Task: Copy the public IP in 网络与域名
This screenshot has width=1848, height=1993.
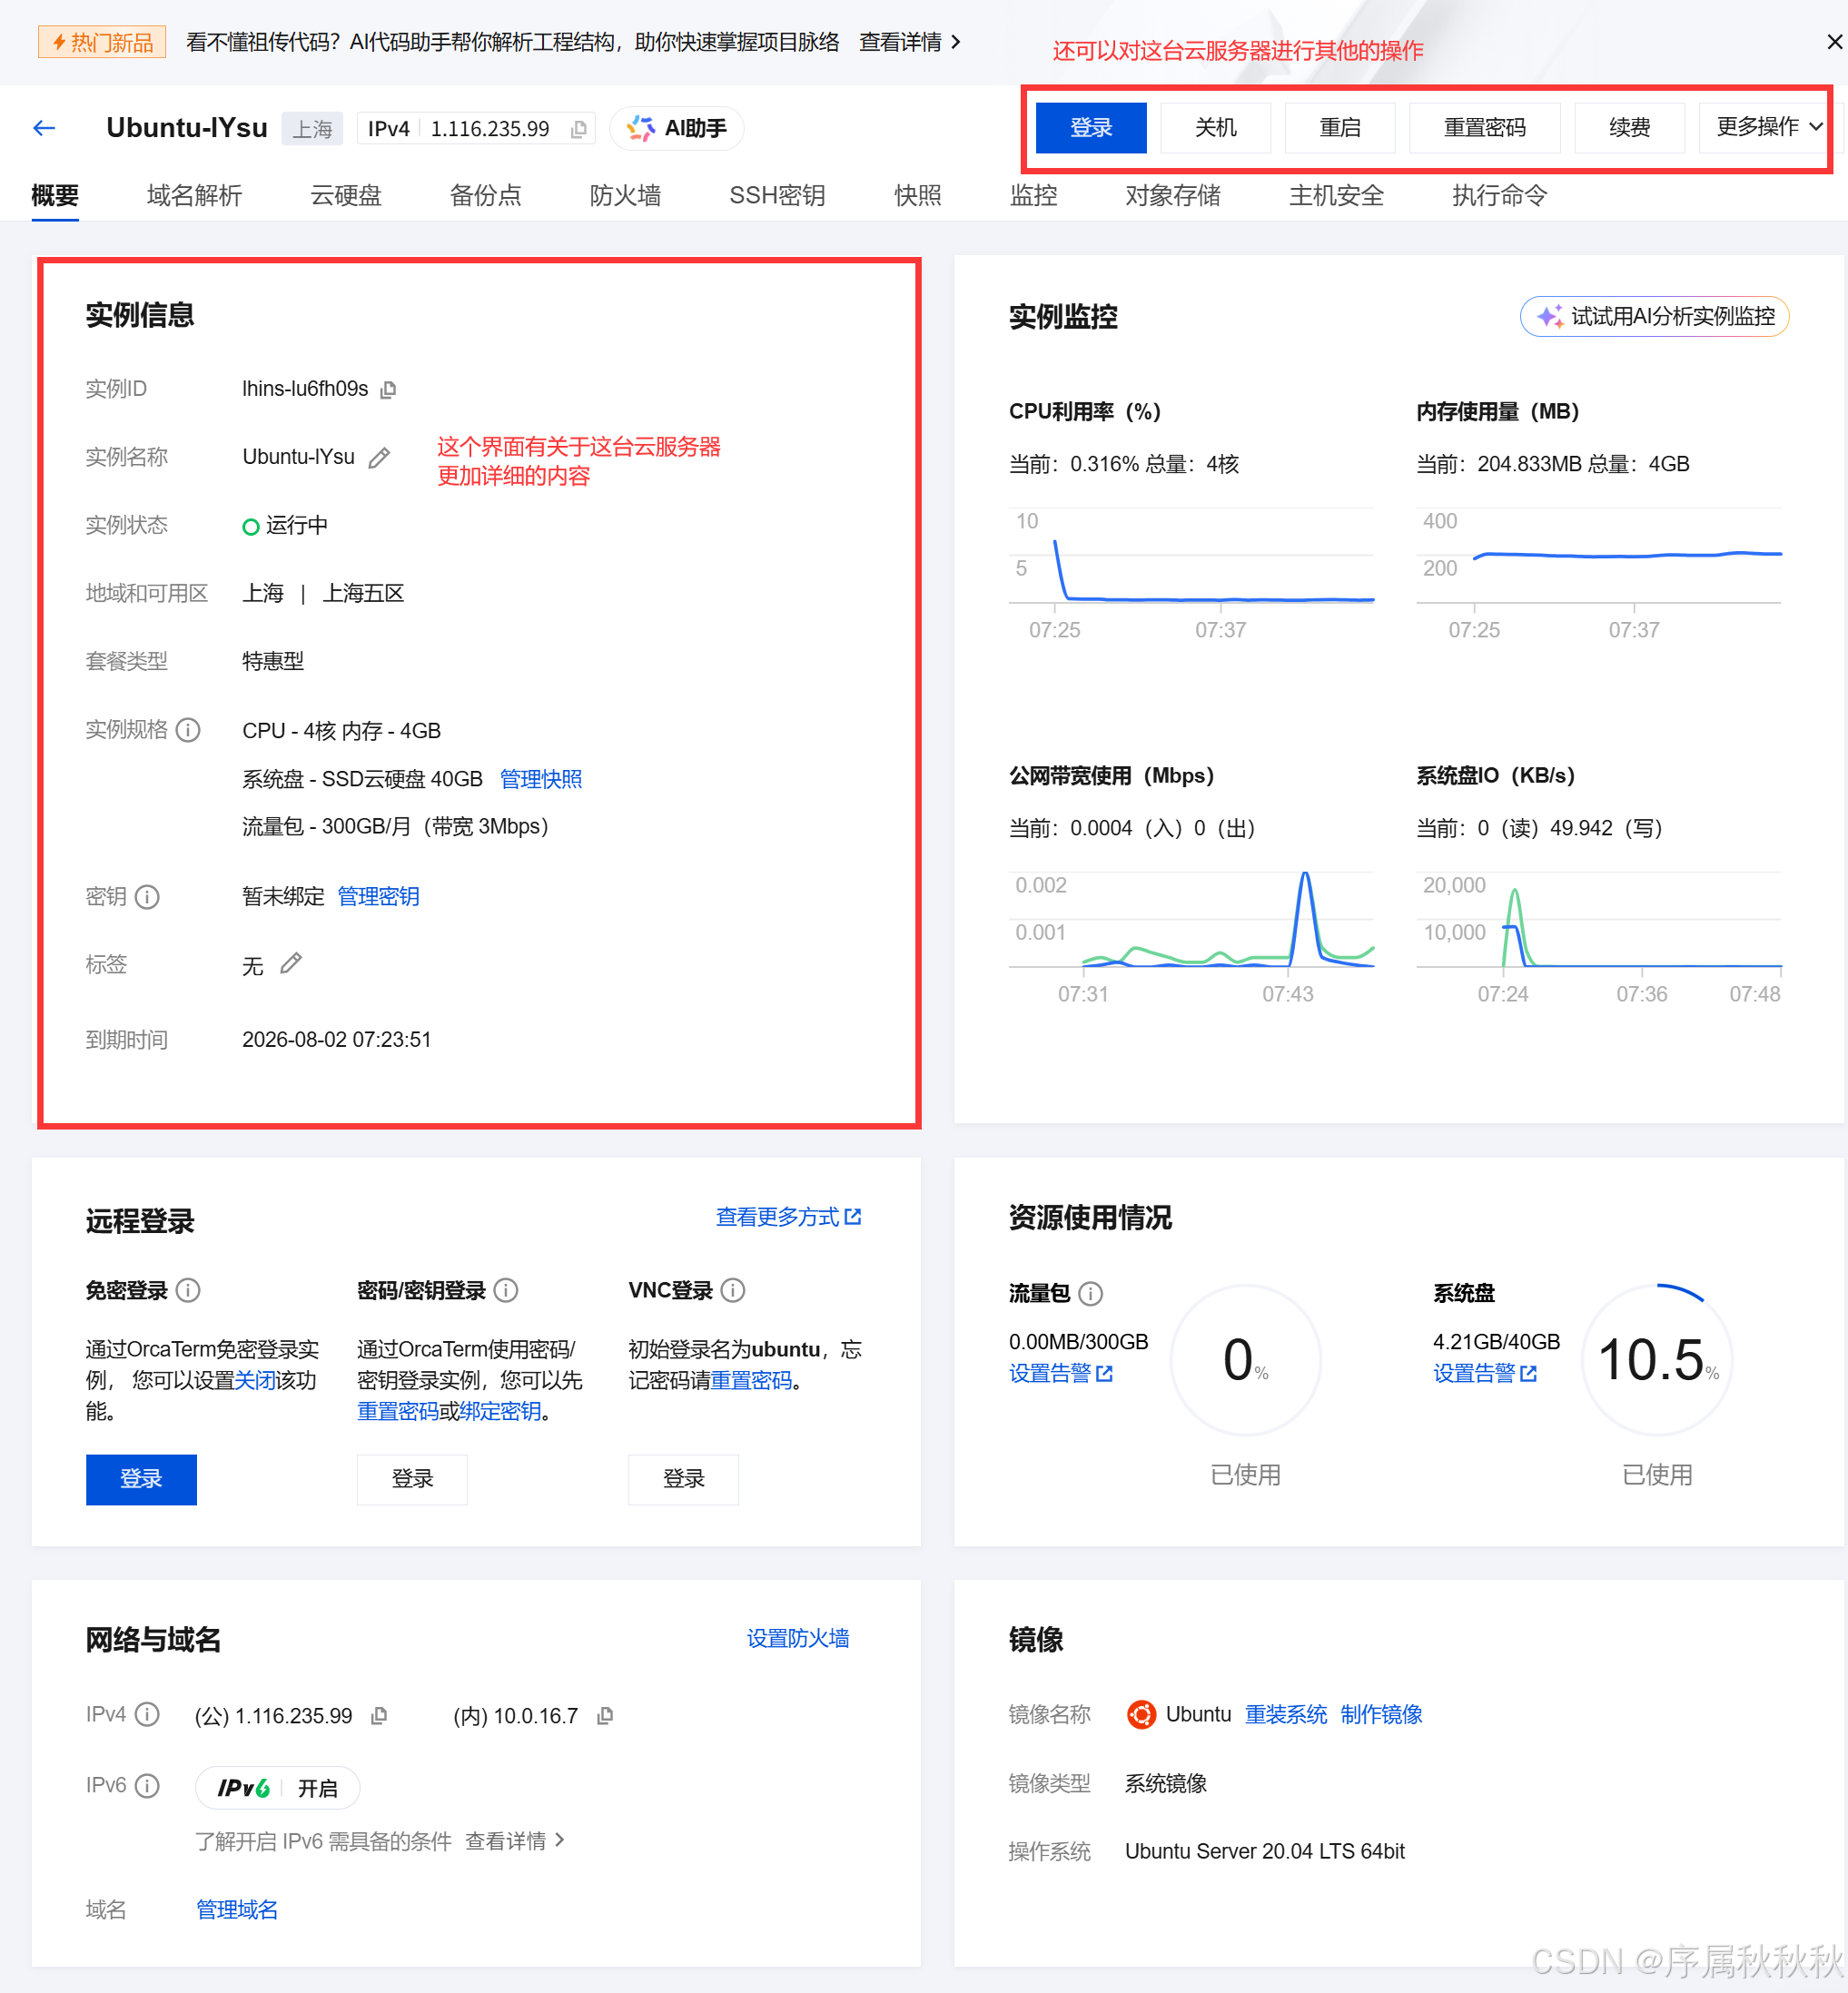Action: click(x=379, y=1716)
